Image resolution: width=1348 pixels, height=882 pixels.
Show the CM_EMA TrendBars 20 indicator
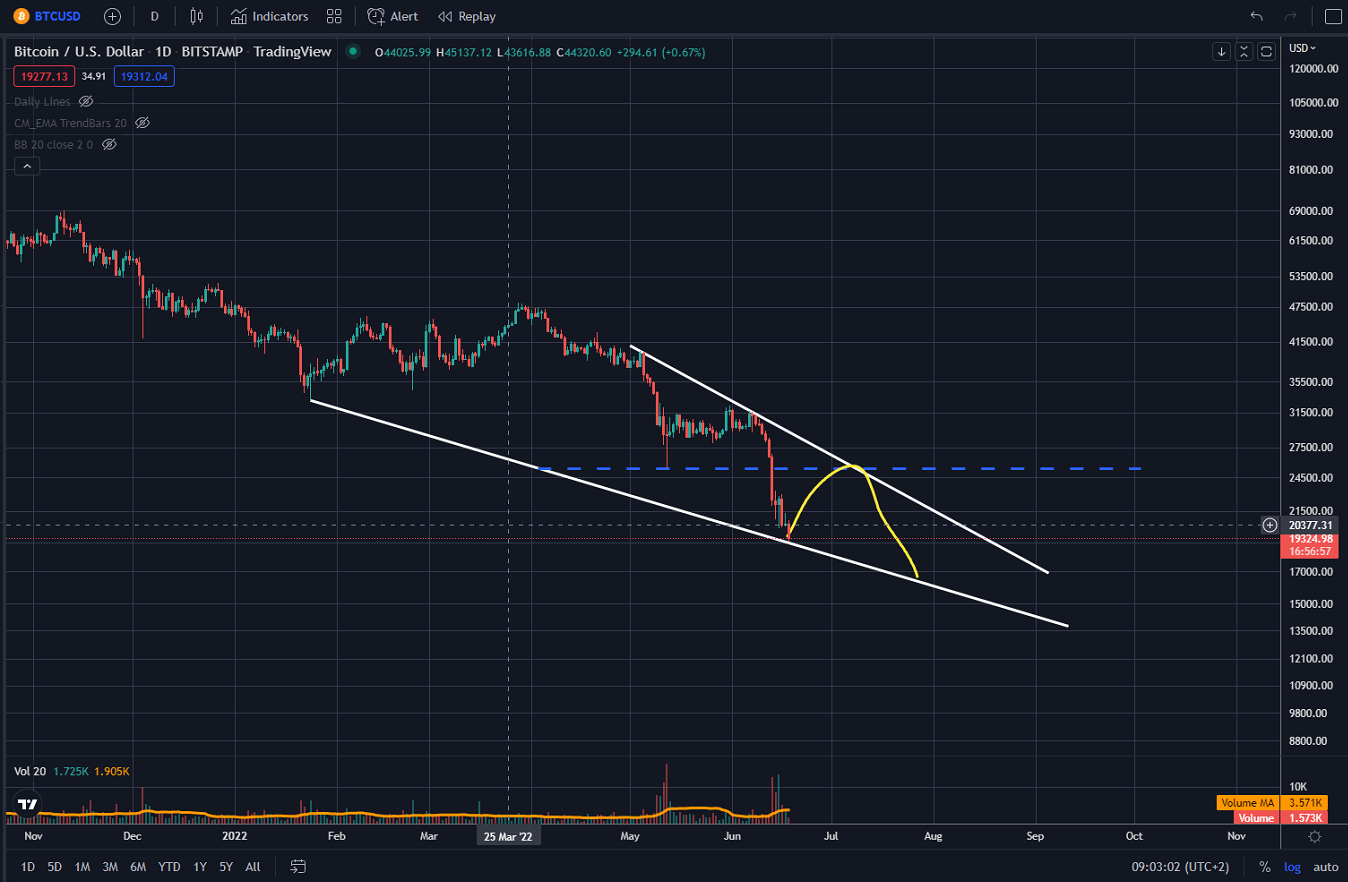(142, 123)
